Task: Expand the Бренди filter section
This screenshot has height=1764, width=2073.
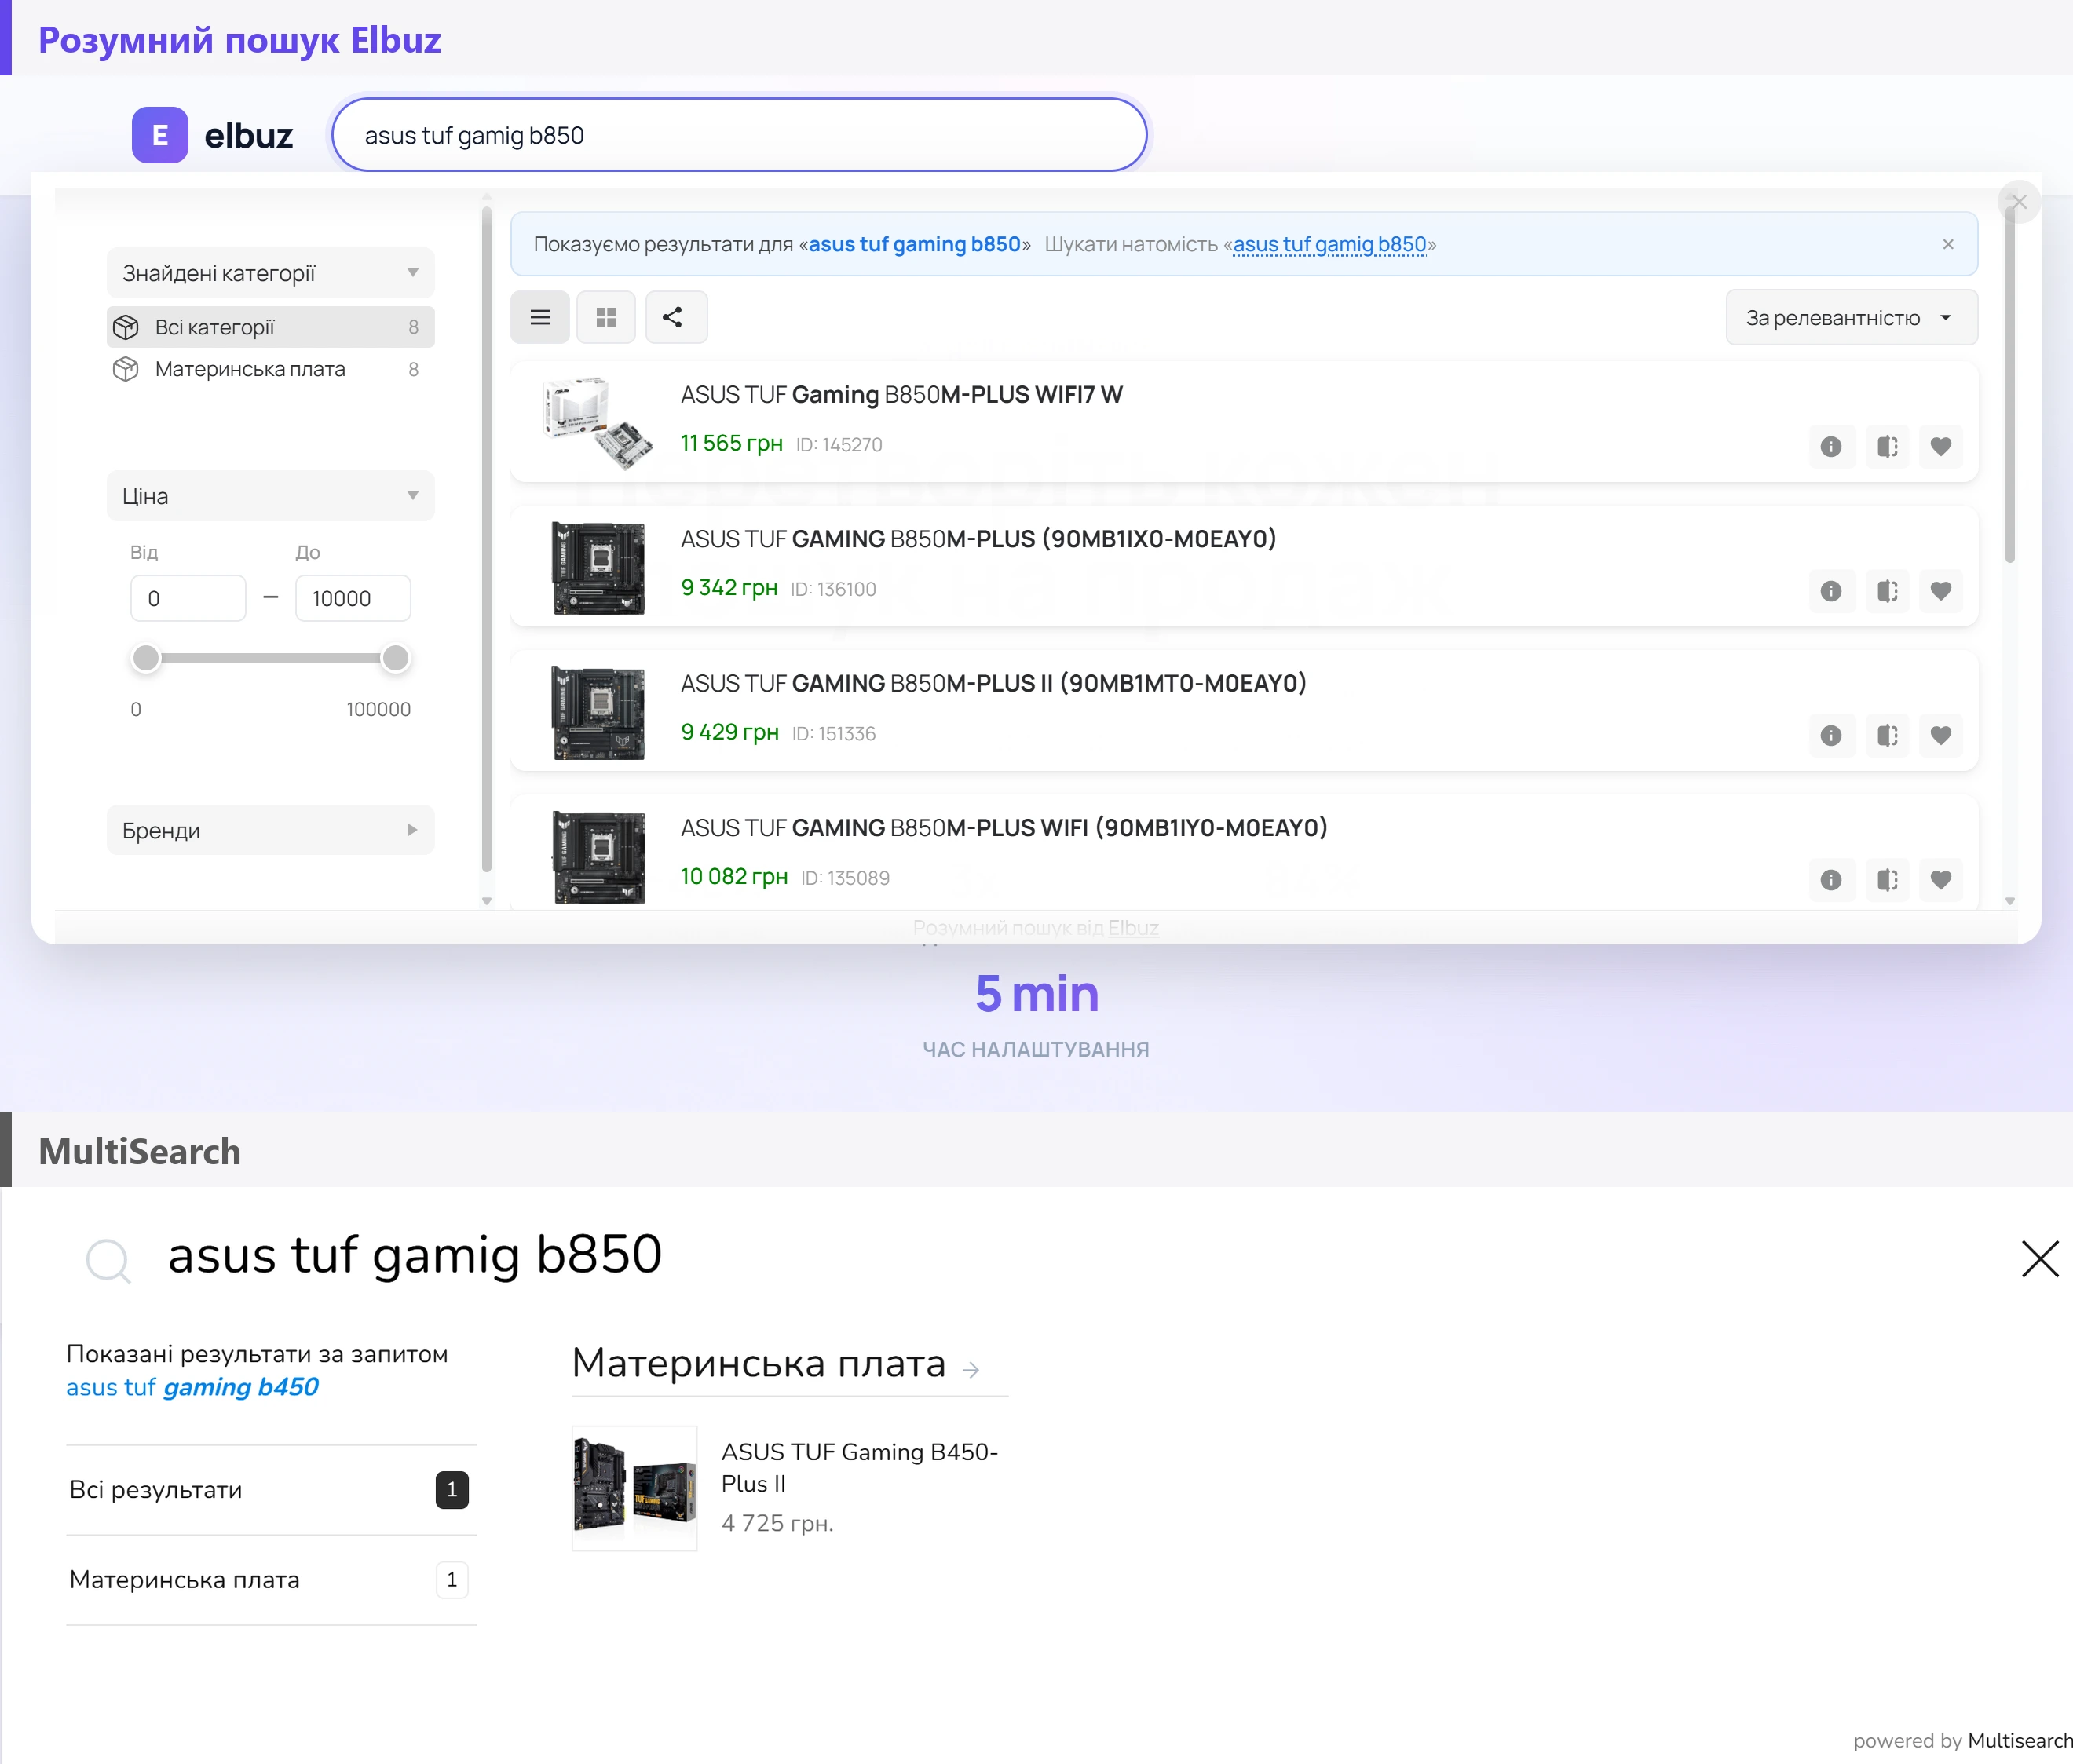Action: click(270, 830)
